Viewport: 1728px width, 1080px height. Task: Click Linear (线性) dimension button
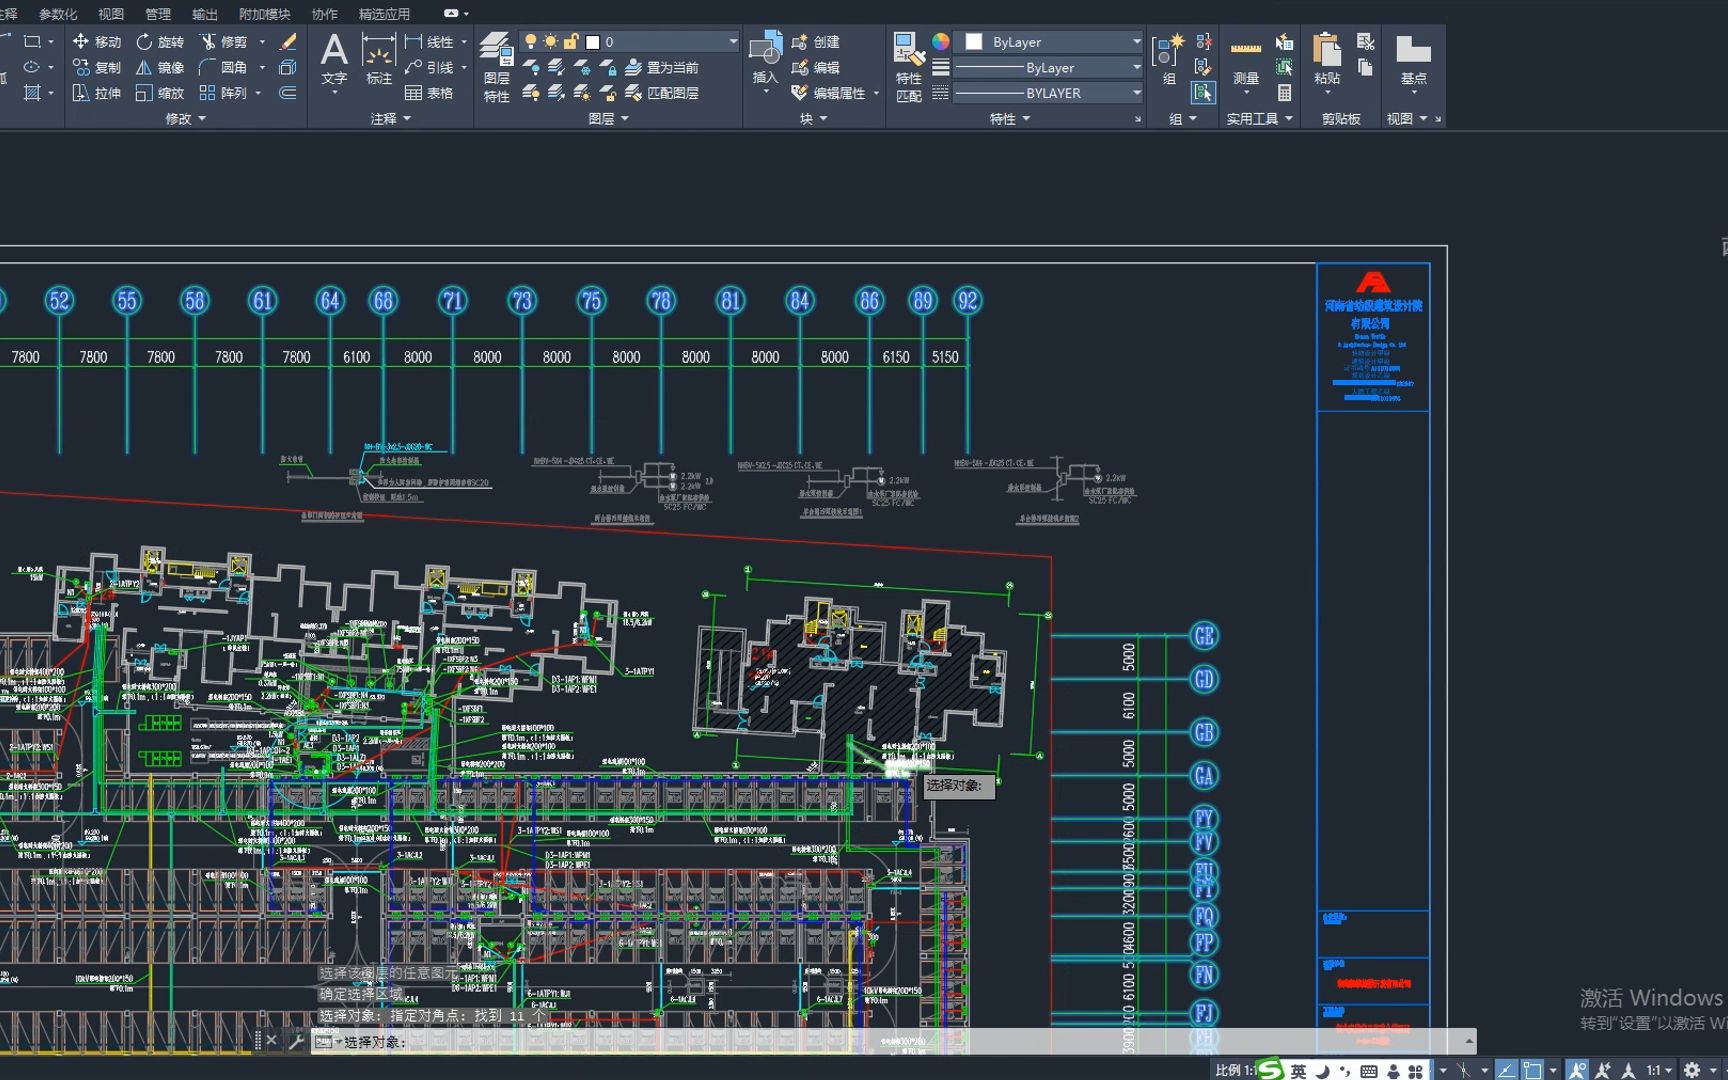click(x=429, y=42)
